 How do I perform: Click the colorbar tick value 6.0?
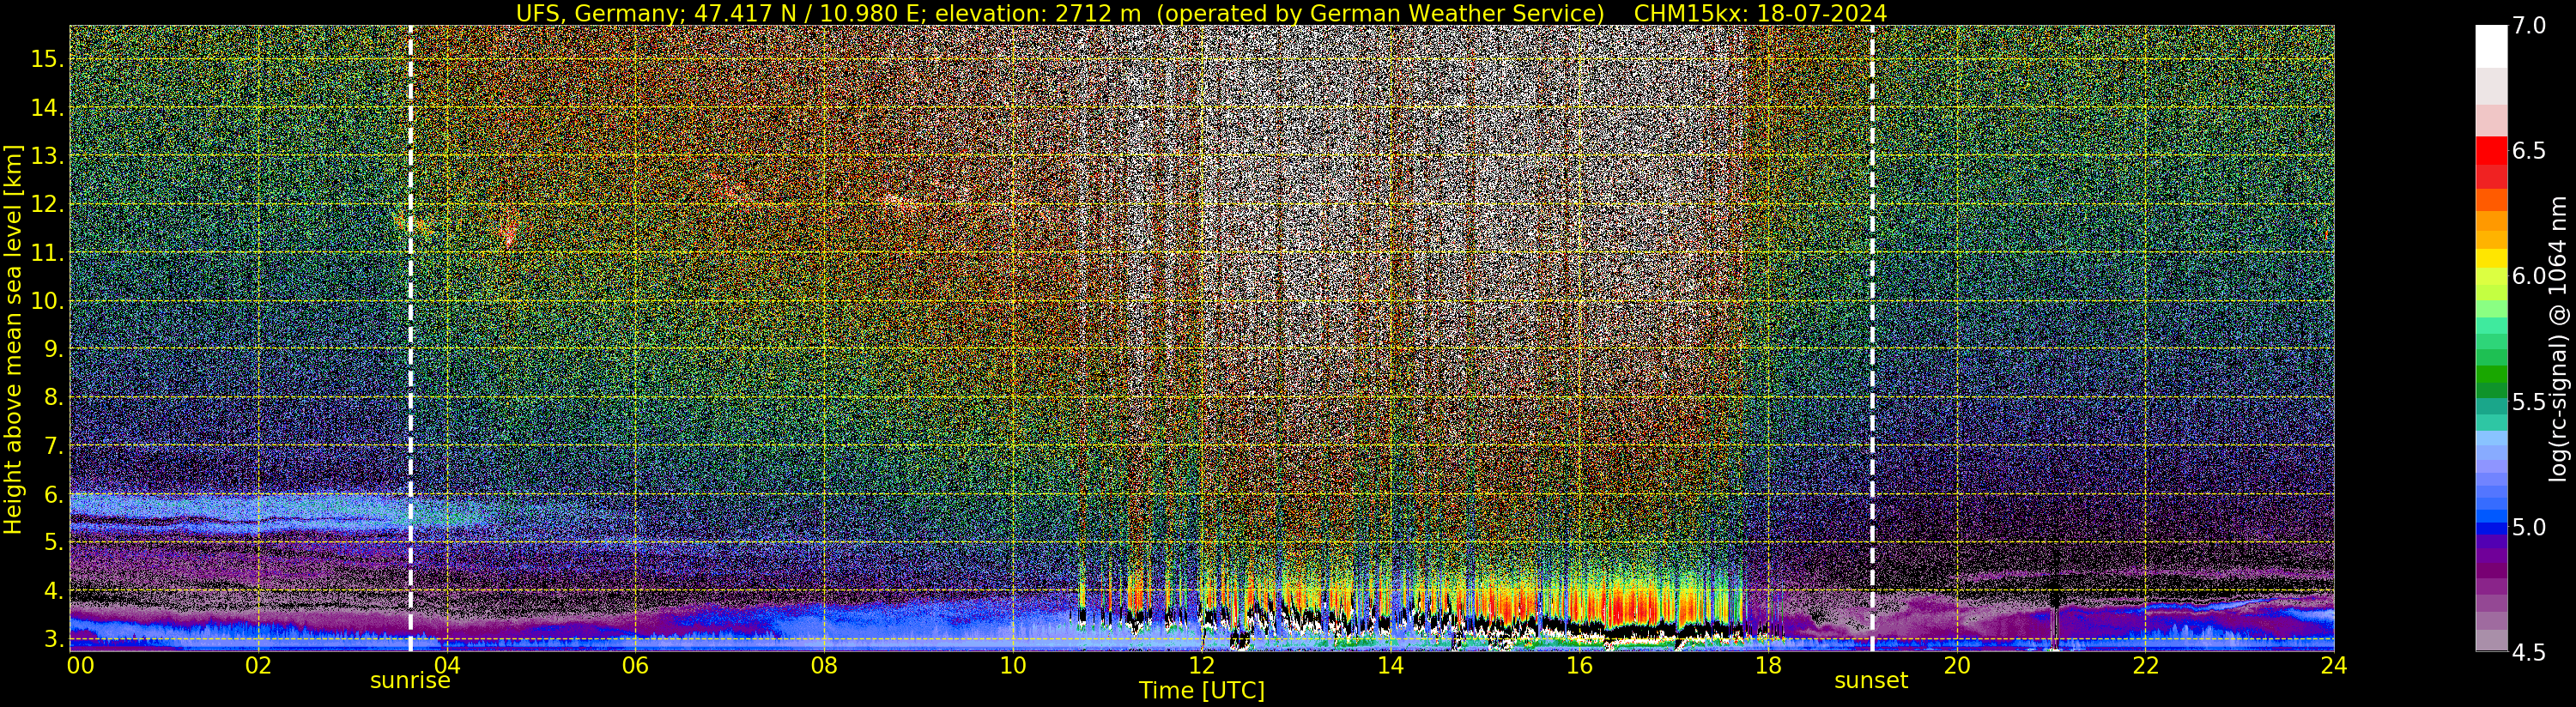tap(2530, 276)
